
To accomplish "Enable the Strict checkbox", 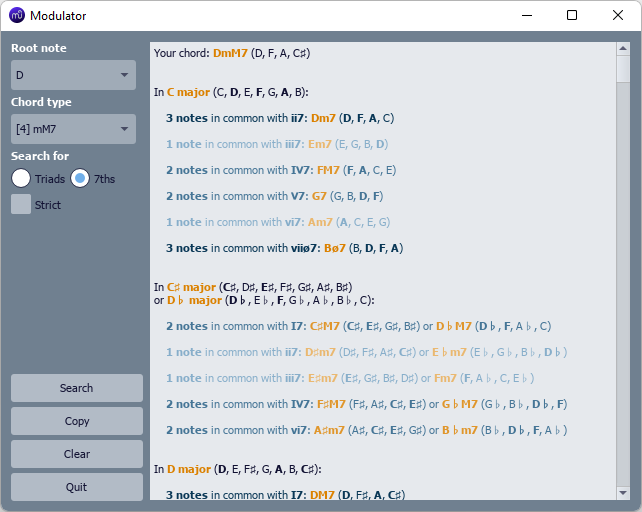I will click(21, 205).
